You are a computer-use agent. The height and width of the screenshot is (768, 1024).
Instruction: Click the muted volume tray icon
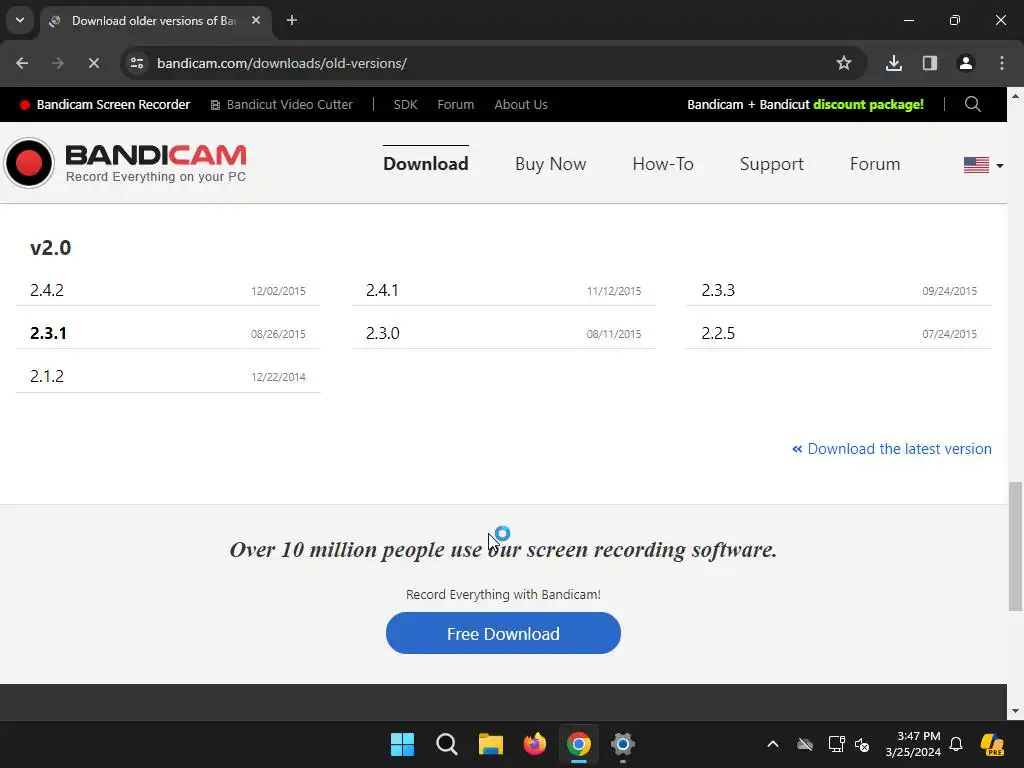pyautogui.click(x=862, y=744)
